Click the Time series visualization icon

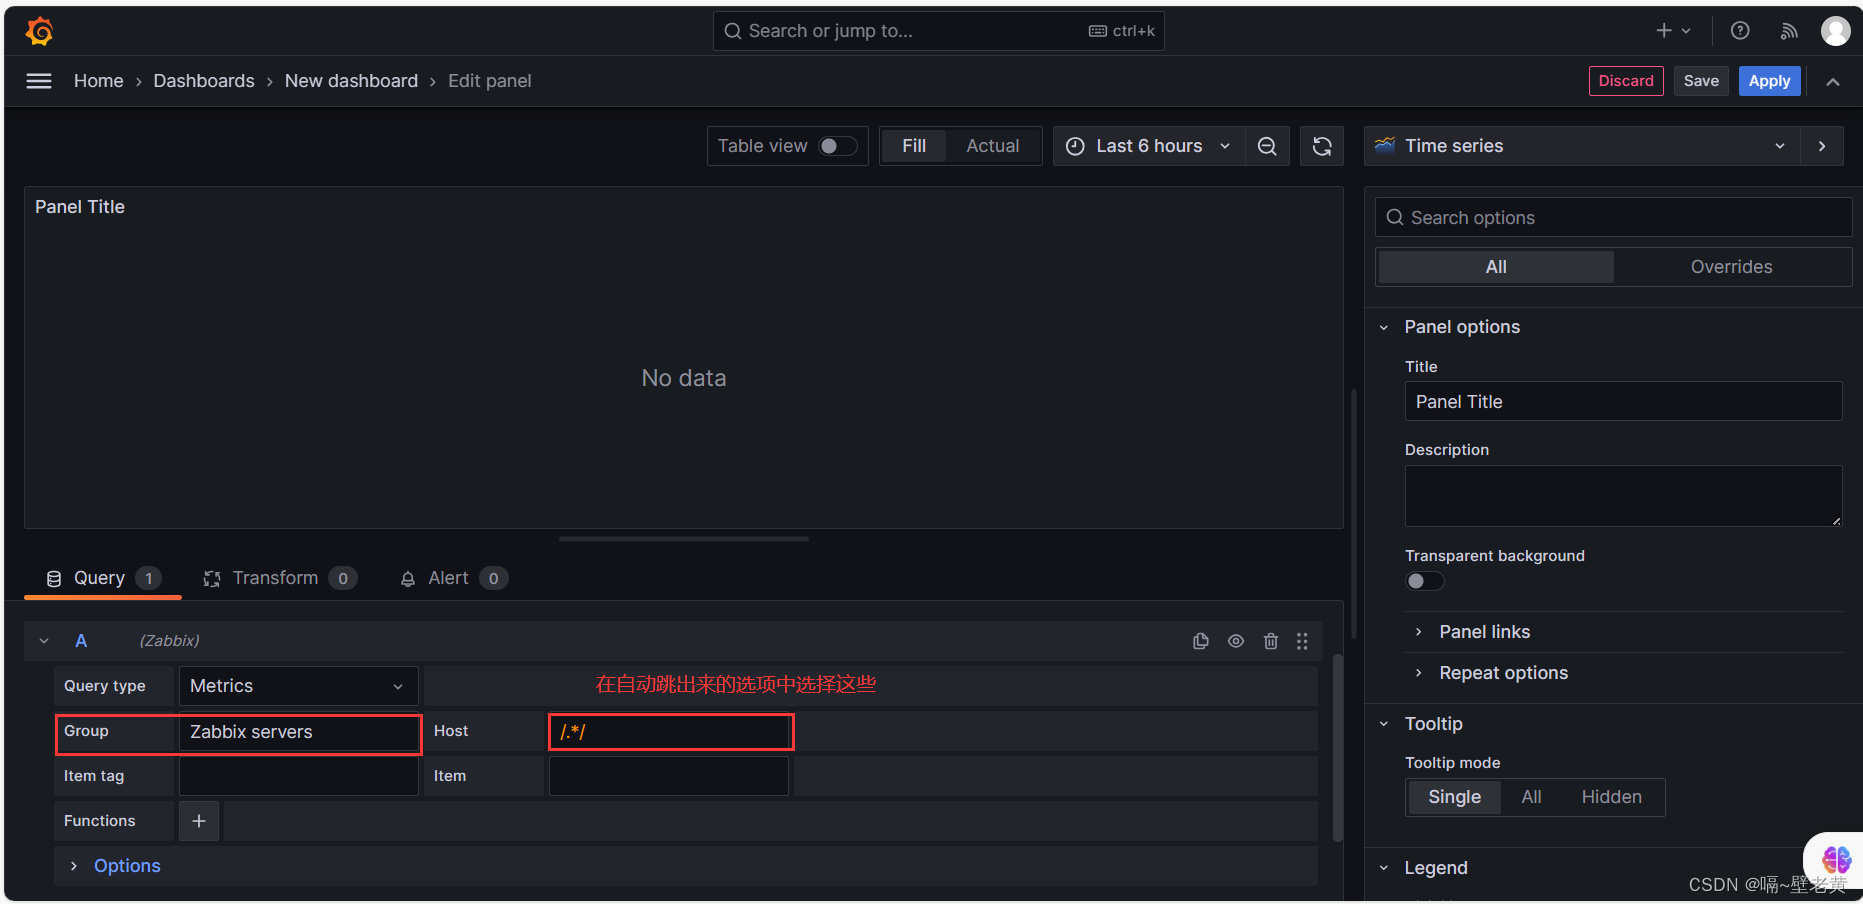pos(1385,146)
